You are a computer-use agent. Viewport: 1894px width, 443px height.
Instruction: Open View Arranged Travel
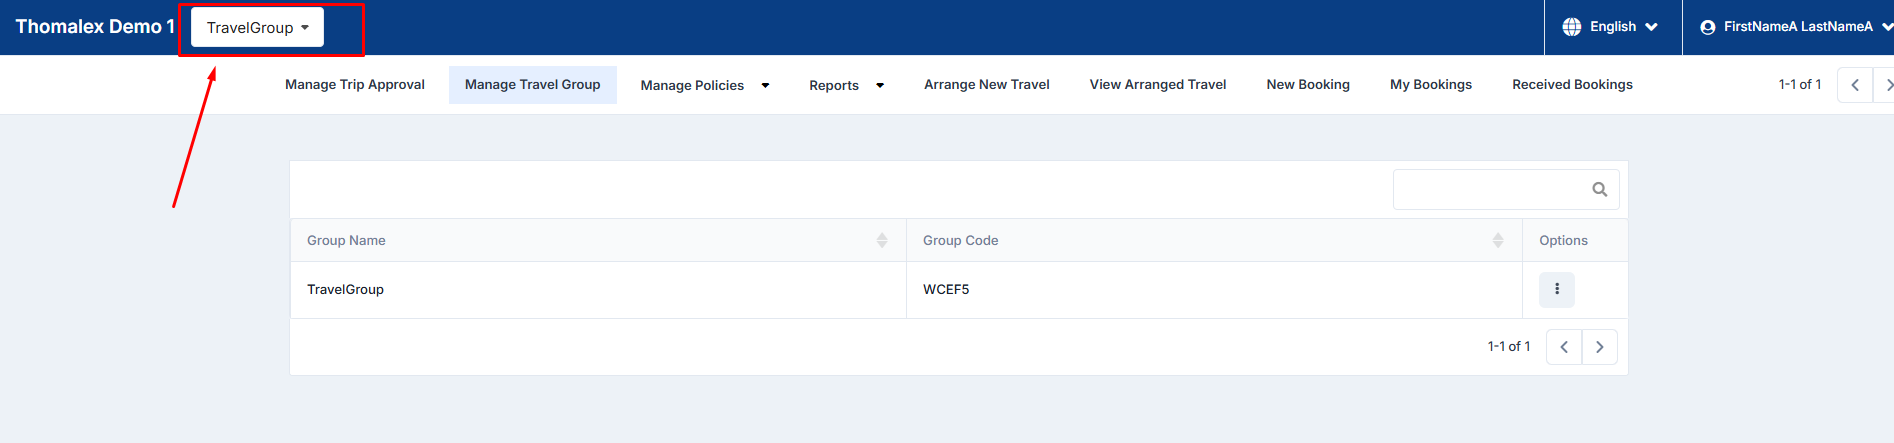tap(1158, 85)
